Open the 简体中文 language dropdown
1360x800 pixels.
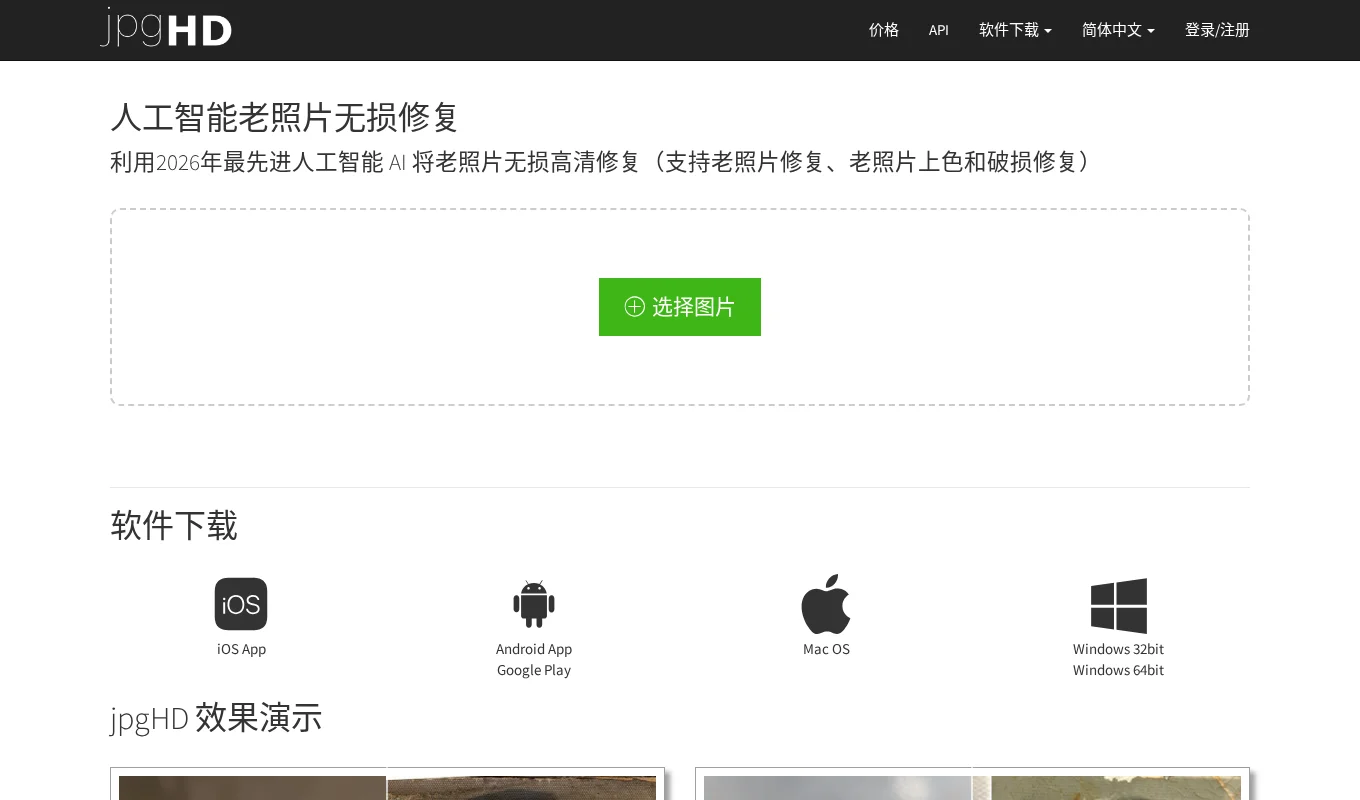tap(1118, 30)
